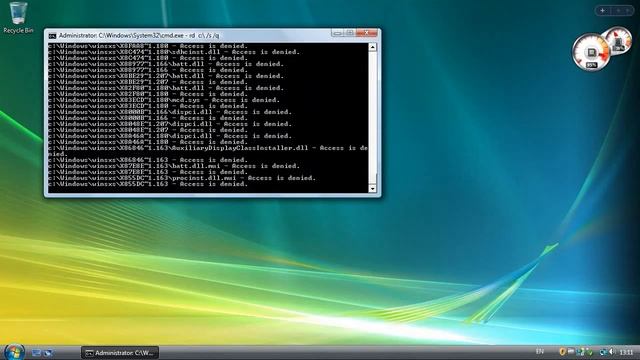This screenshot has height=360, width=640.
Task: Activate the Administrator cmd taskbar button
Action: (120, 353)
